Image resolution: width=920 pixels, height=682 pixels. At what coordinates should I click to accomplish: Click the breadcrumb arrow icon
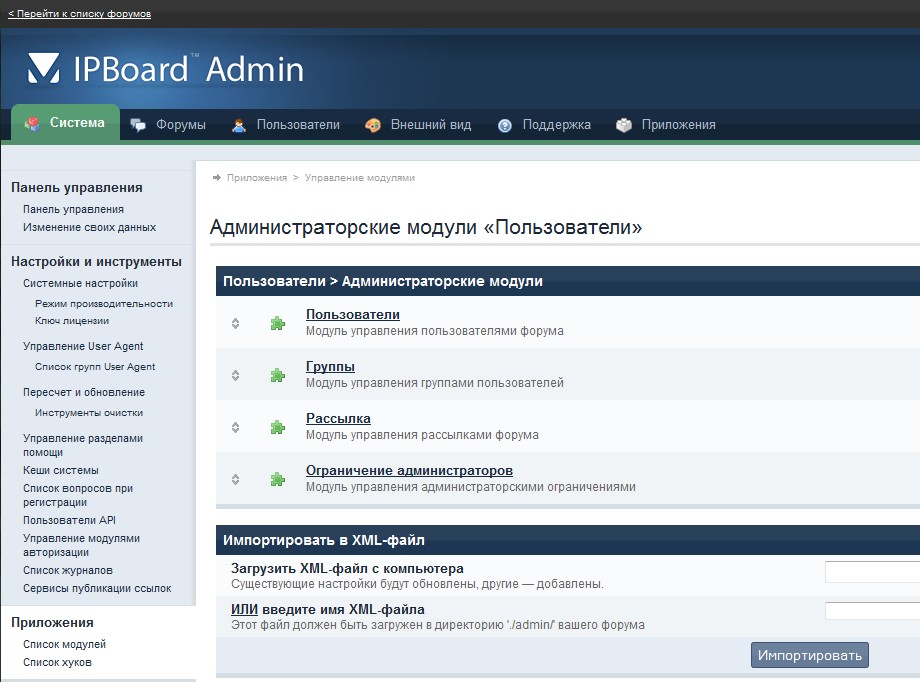[x=217, y=177]
